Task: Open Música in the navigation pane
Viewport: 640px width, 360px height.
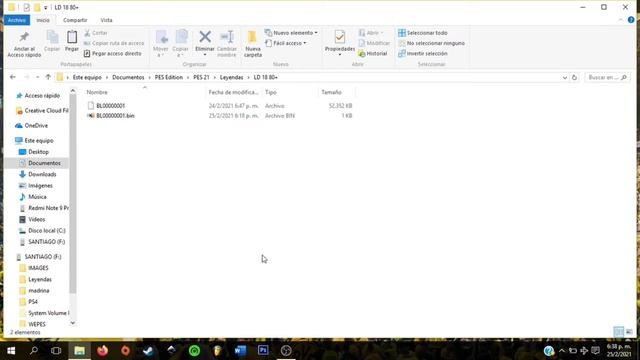Action: click(37, 197)
